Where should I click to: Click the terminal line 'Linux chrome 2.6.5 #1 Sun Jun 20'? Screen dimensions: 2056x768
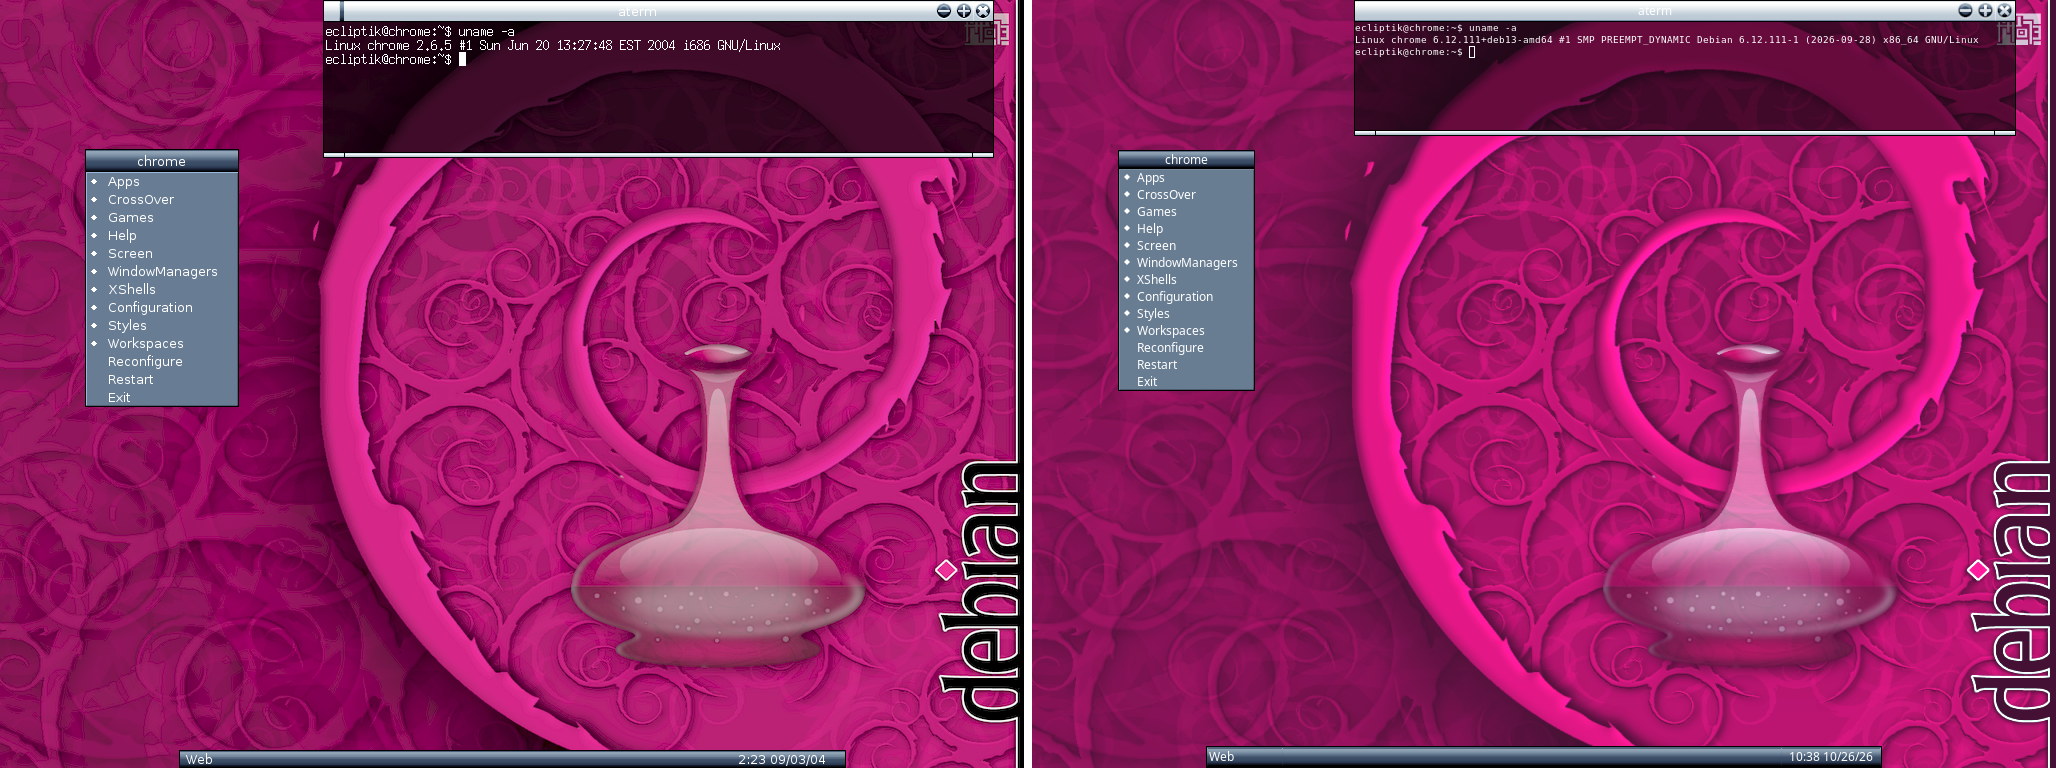[552, 45]
